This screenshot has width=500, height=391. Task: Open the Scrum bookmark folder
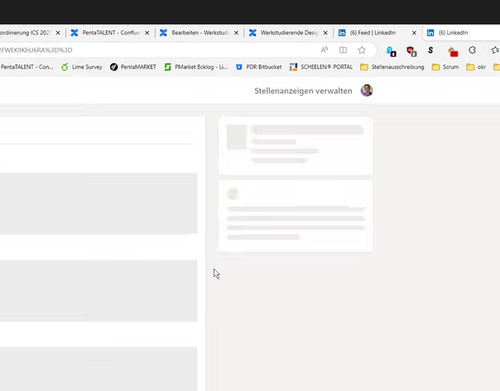pyautogui.click(x=445, y=67)
